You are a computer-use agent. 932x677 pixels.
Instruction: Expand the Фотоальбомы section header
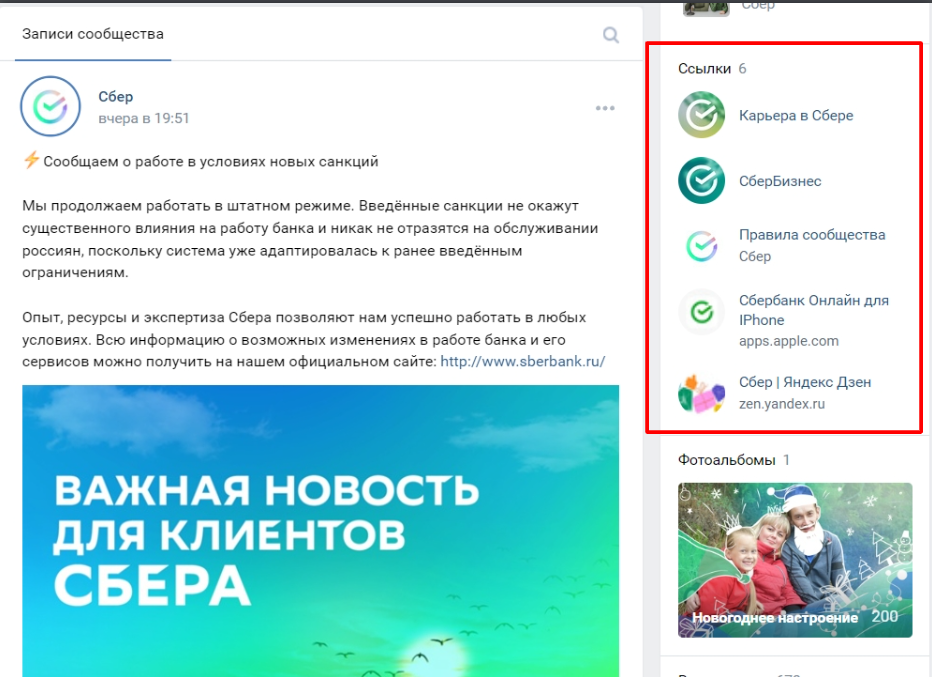tap(720, 457)
